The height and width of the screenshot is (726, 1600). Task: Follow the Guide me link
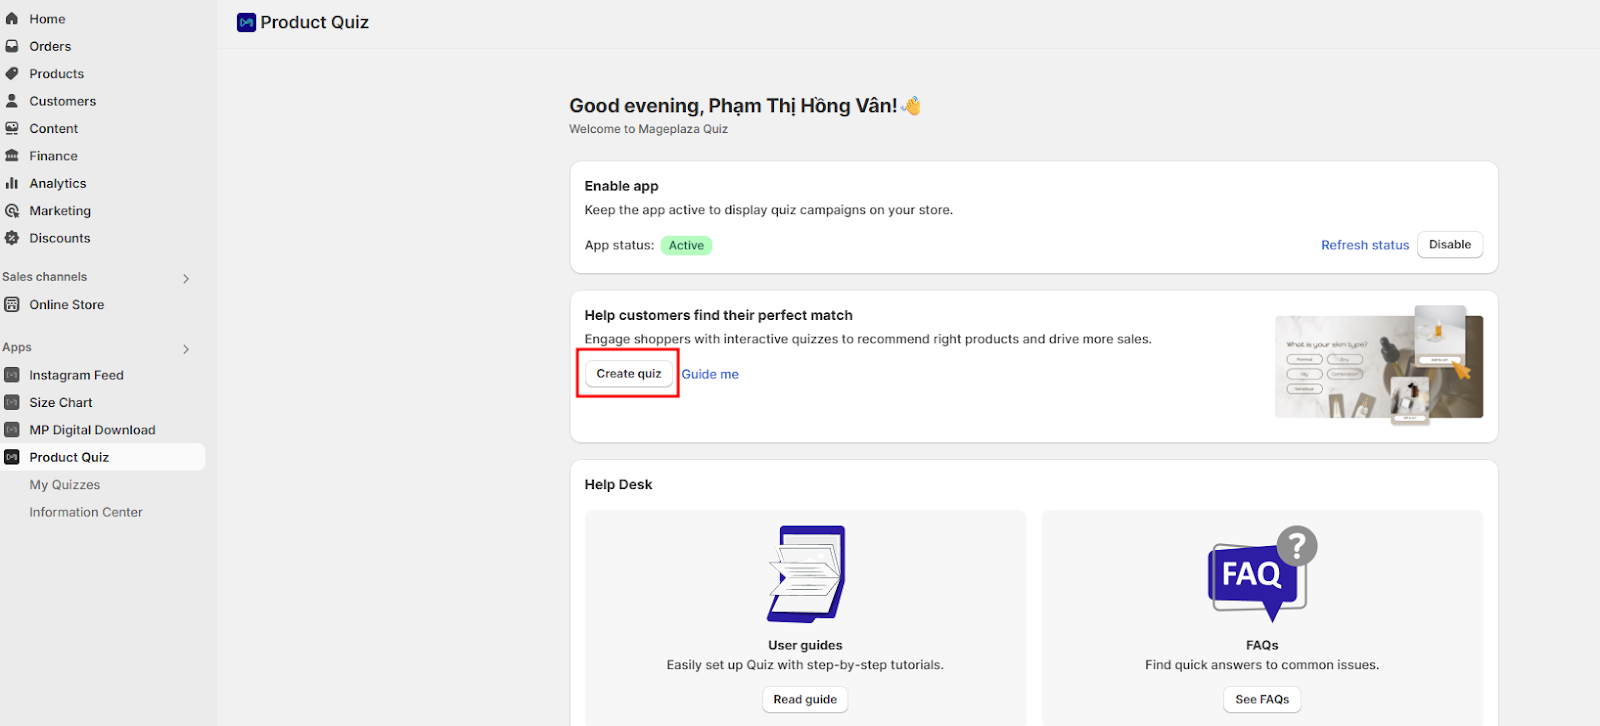[x=710, y=374]
